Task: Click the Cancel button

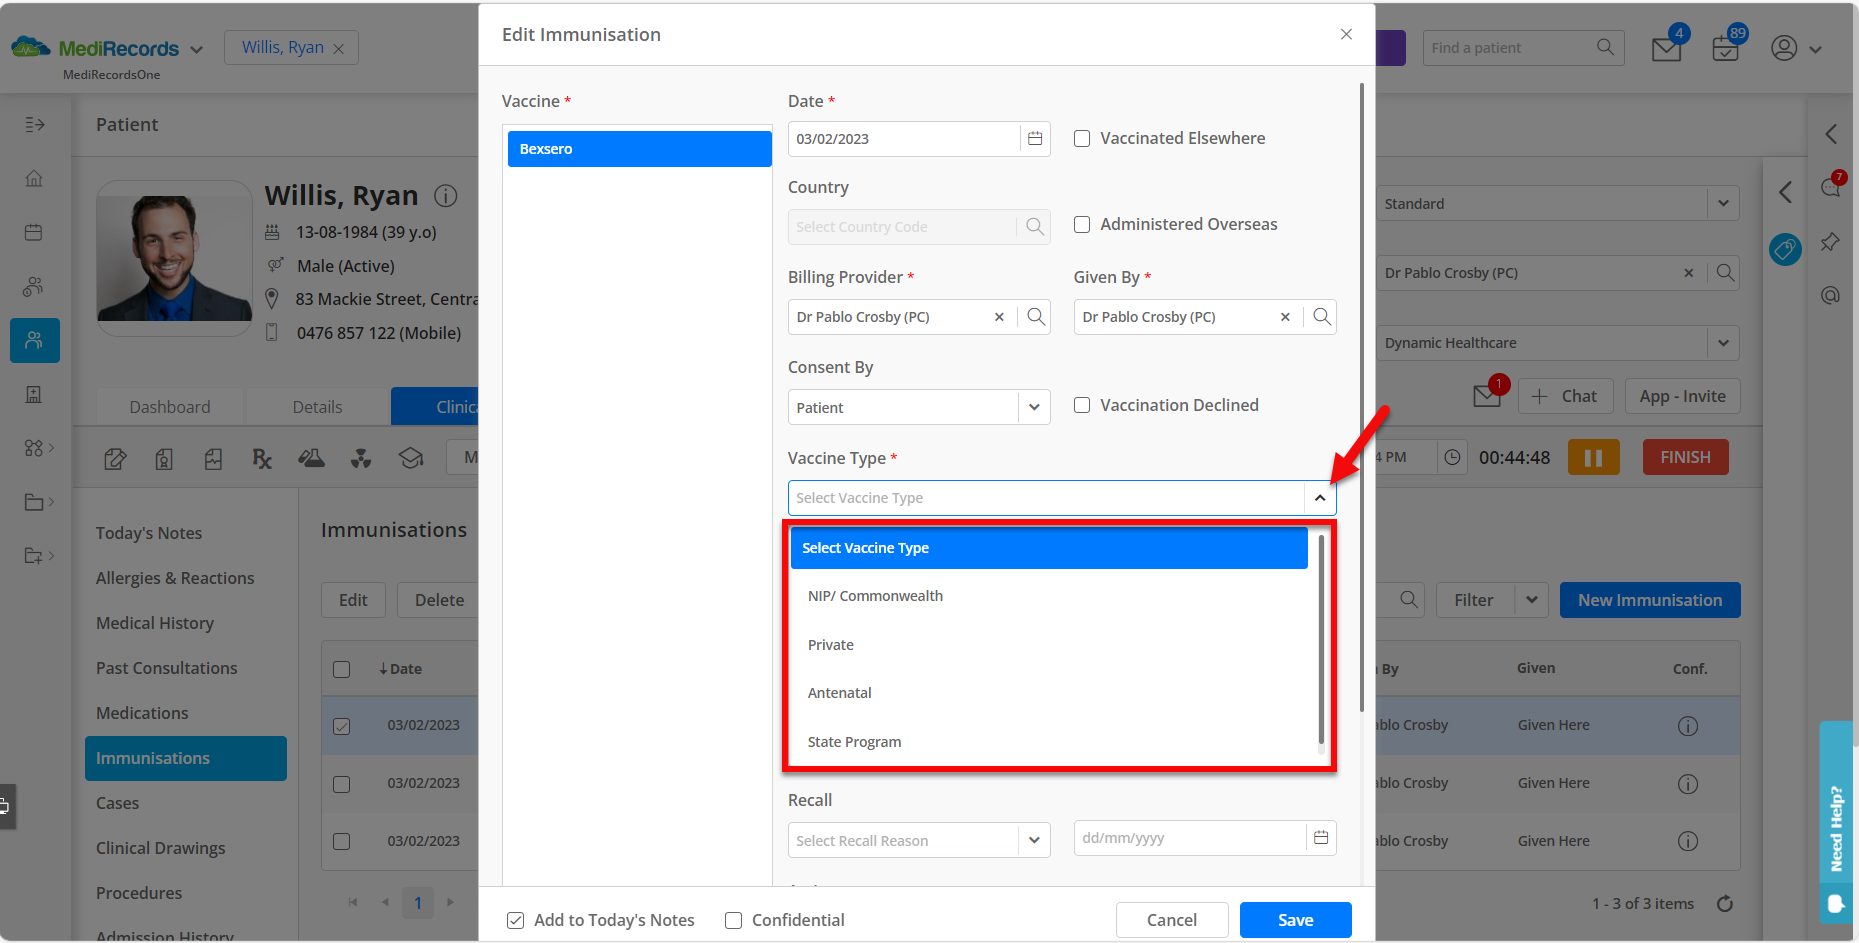Action: click(x=1172, y=920)
